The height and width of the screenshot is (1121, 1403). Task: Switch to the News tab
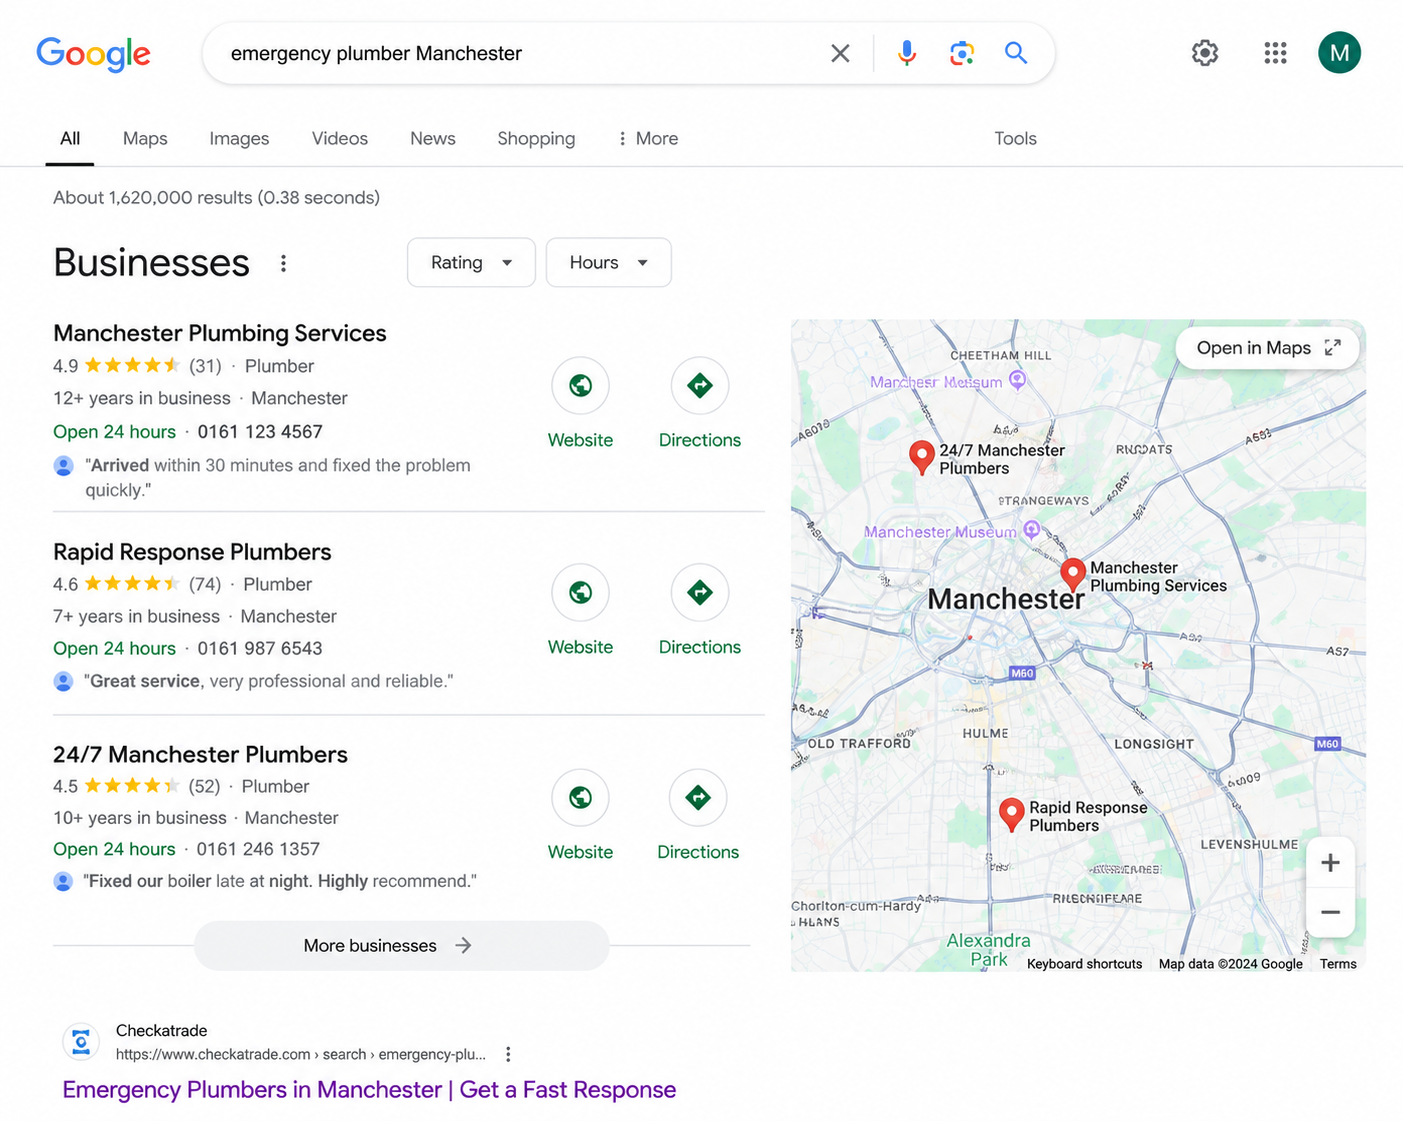[x=433, y=138]
